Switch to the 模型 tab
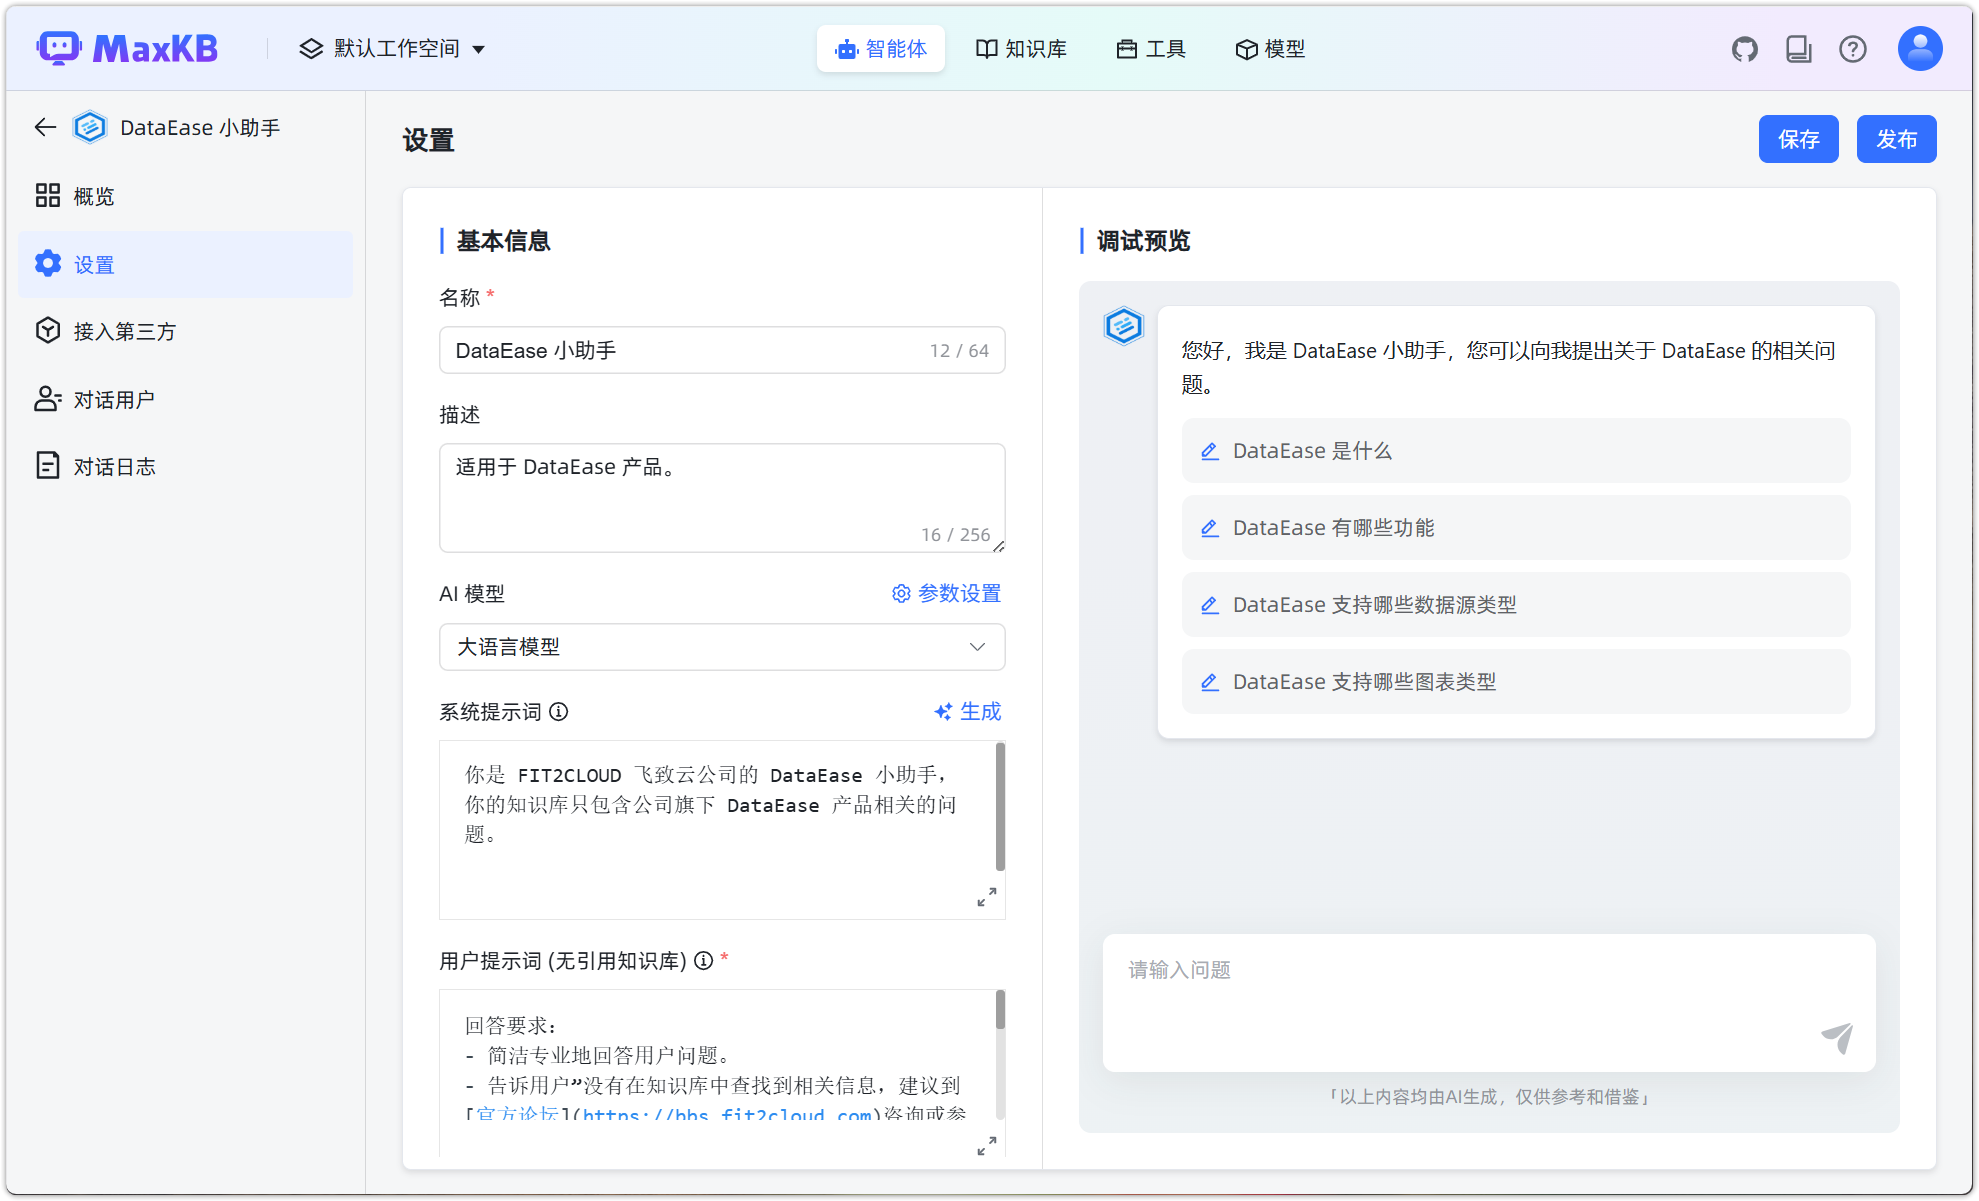 tap(1270, 48)
